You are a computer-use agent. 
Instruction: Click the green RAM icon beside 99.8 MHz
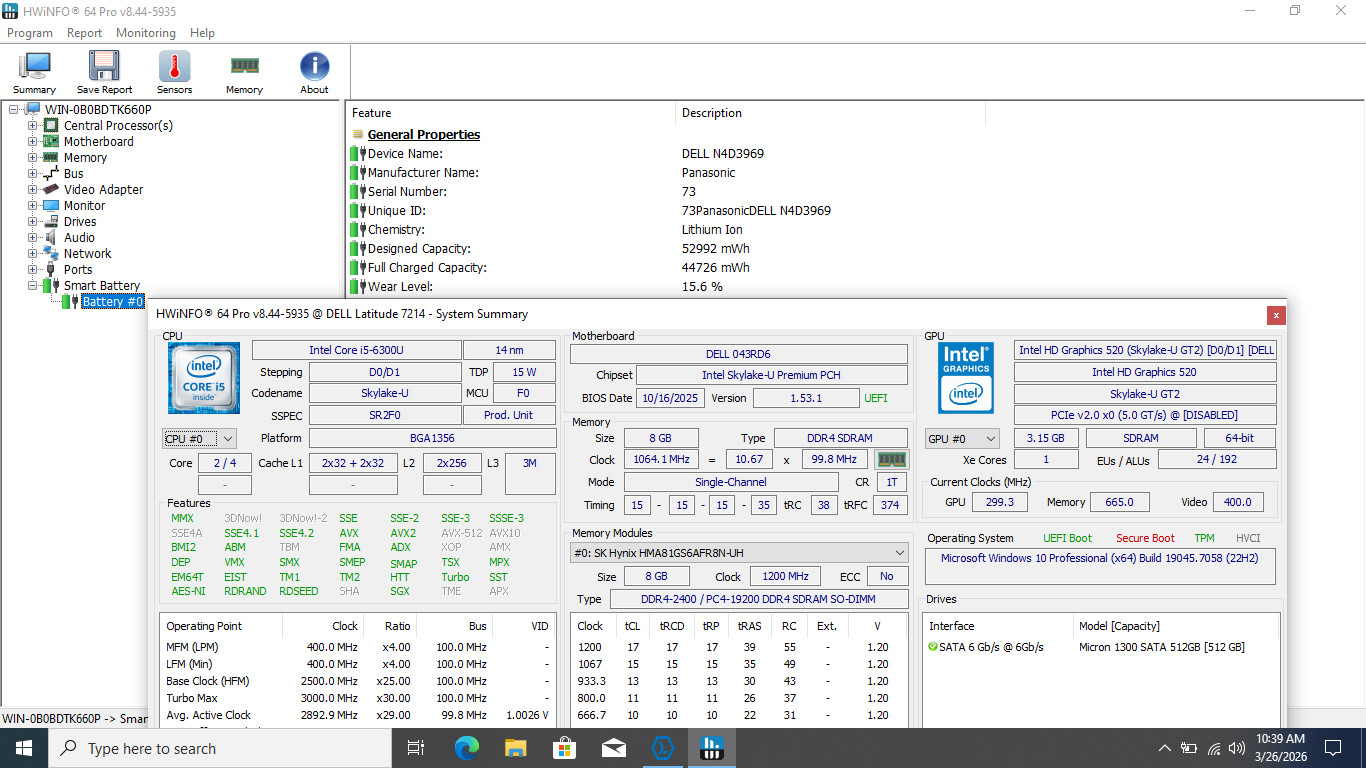pyautogui.click(x=891, y=460)
